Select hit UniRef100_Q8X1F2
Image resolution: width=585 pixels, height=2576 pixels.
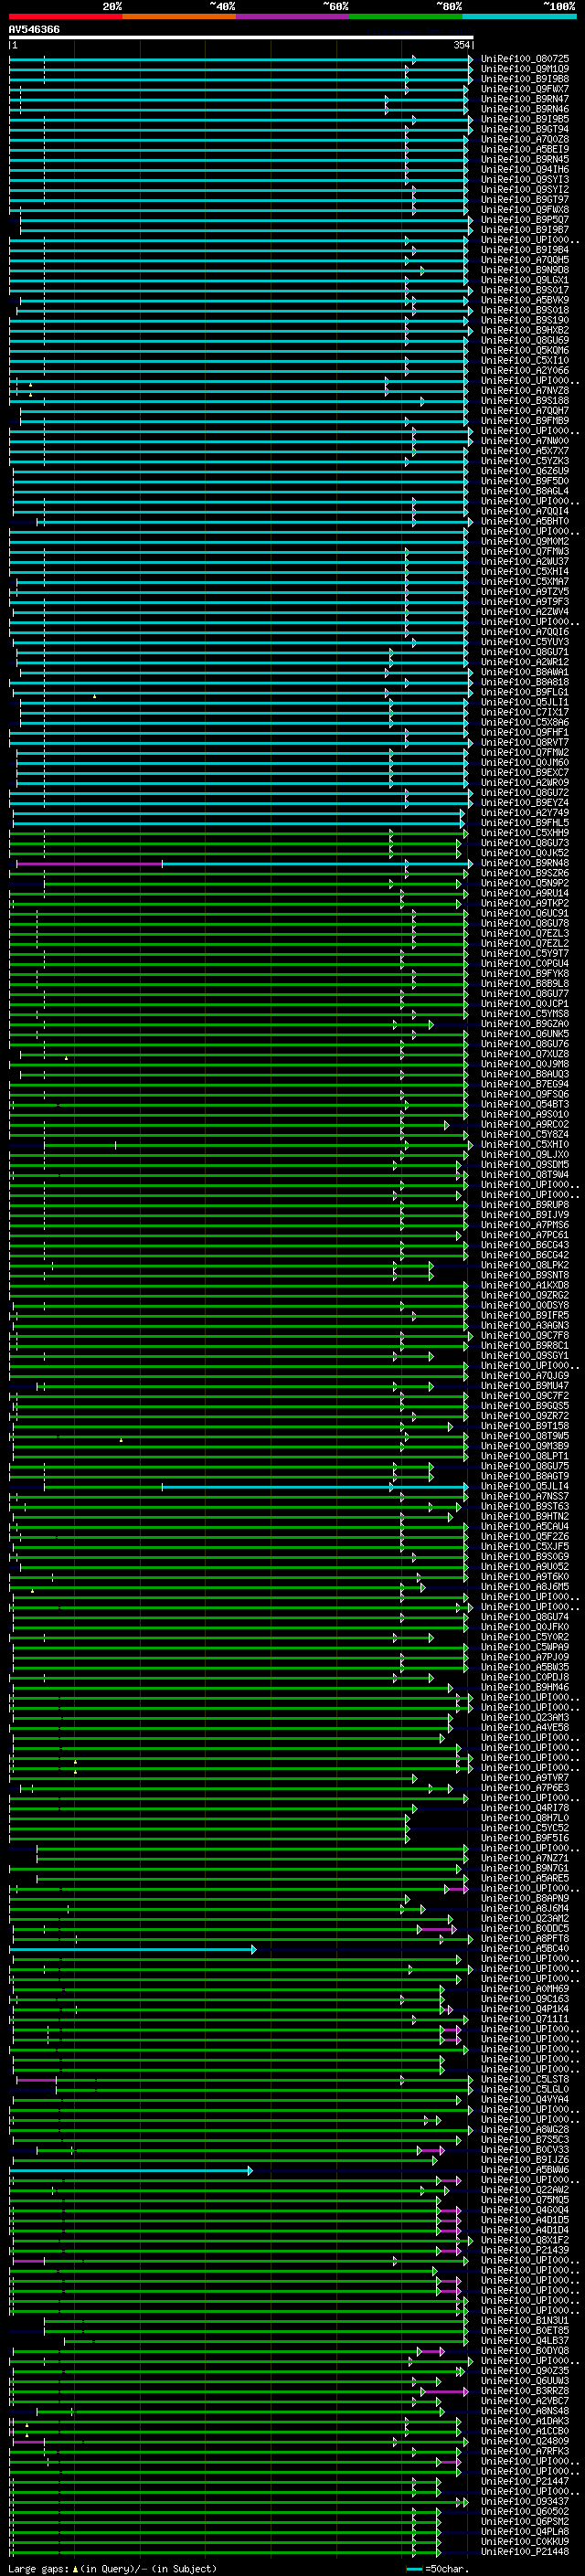click(525, 2240)
